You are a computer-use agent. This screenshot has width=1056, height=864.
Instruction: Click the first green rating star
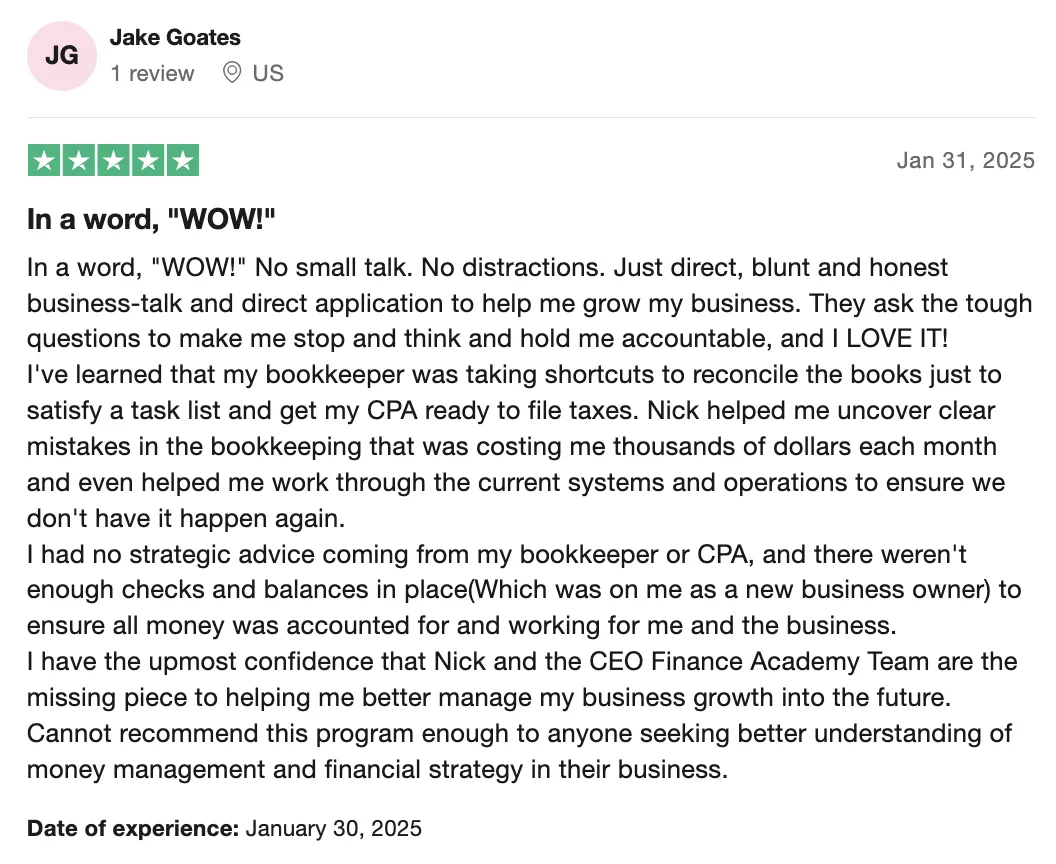pyautogui.click(x=44, y=160)
